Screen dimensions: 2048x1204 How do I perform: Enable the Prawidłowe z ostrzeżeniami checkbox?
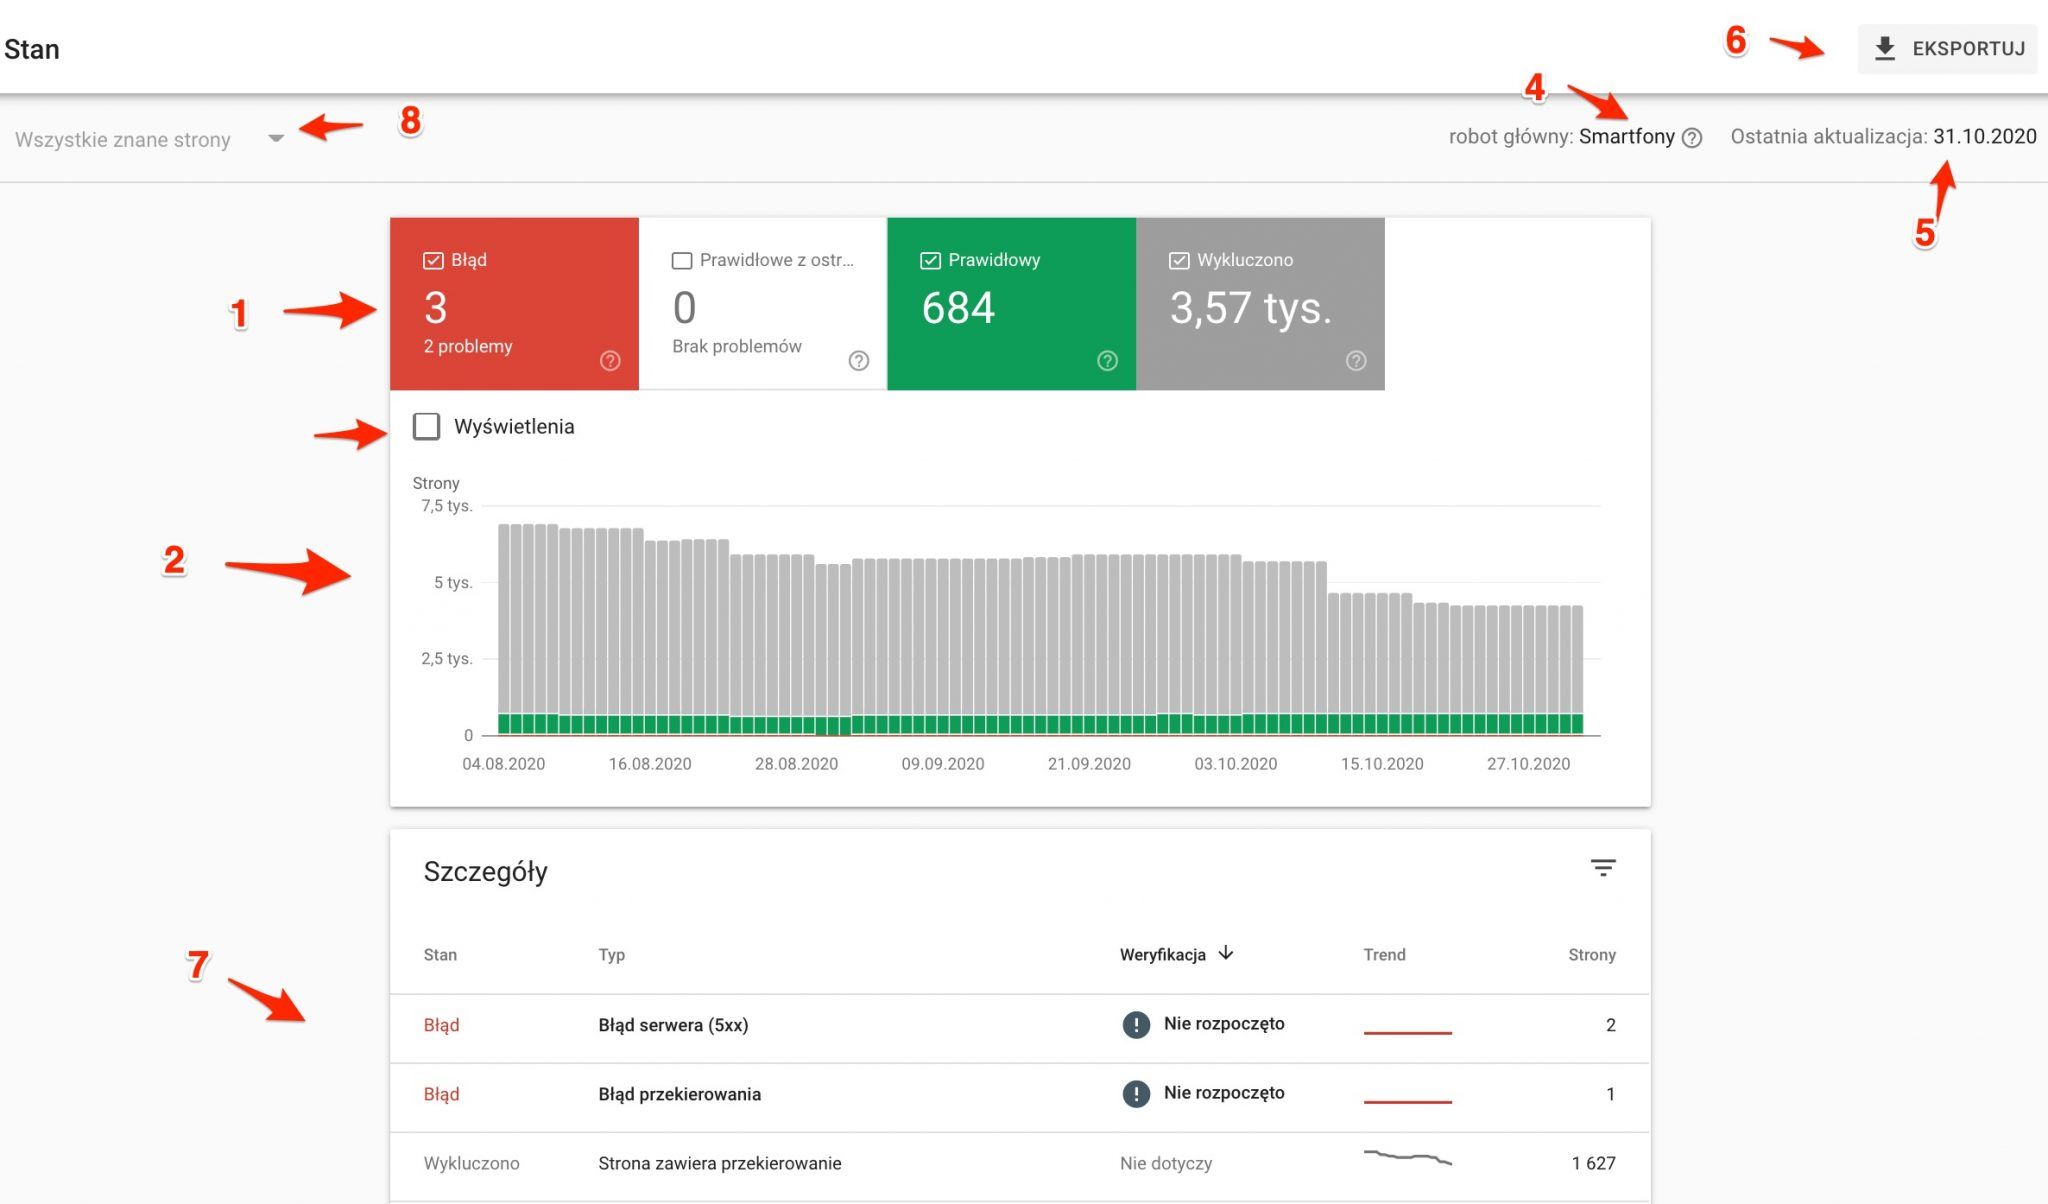pyautogui.click(x=682, y=260)
